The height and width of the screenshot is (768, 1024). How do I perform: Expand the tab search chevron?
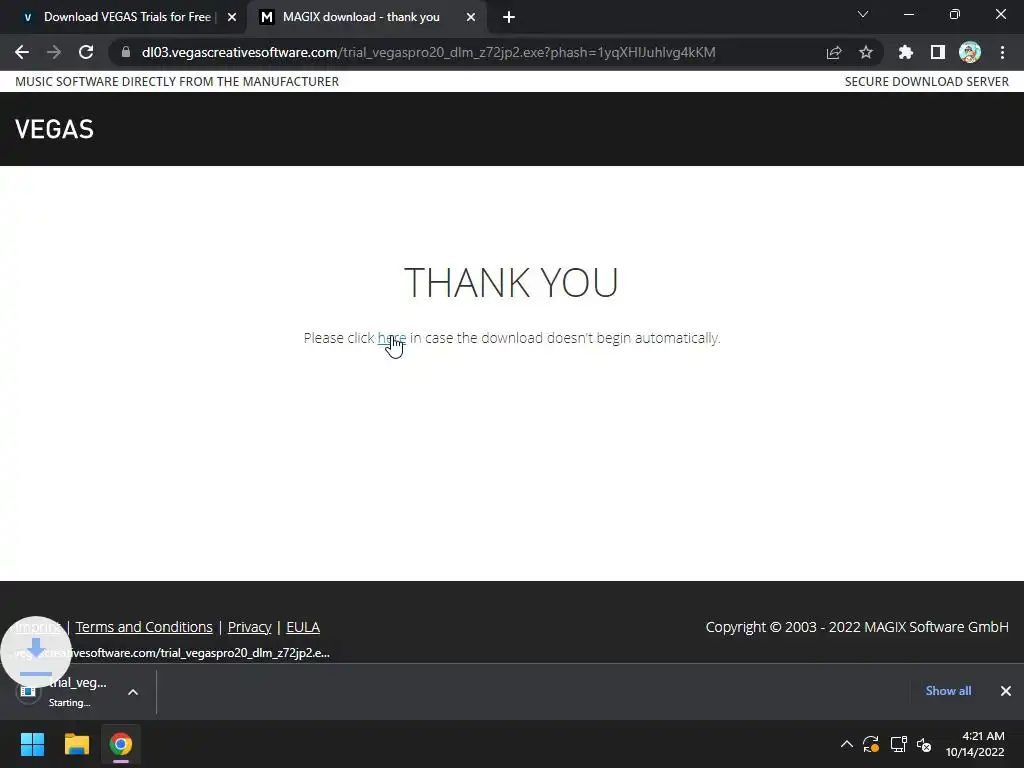[x=863, y=14]
